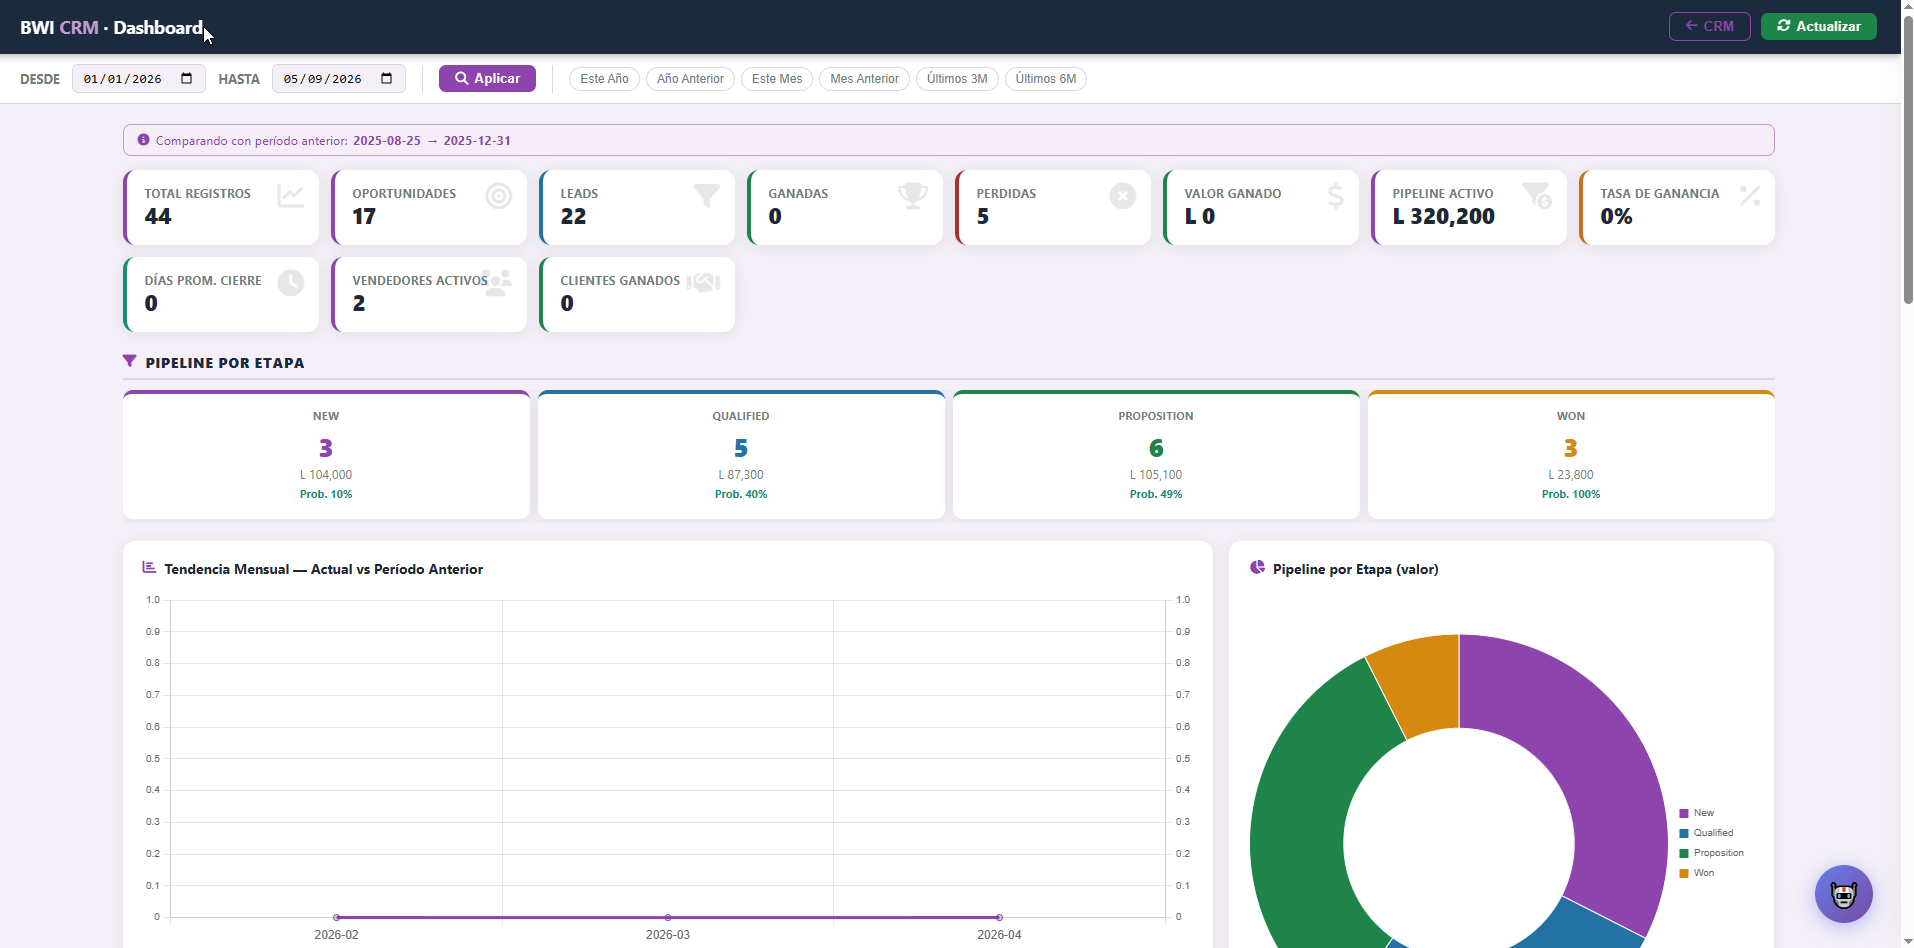Viewport: 1914px width, 948px height.
Task: Click the Oportunidades value 17
Action: (x=364, y=216)
